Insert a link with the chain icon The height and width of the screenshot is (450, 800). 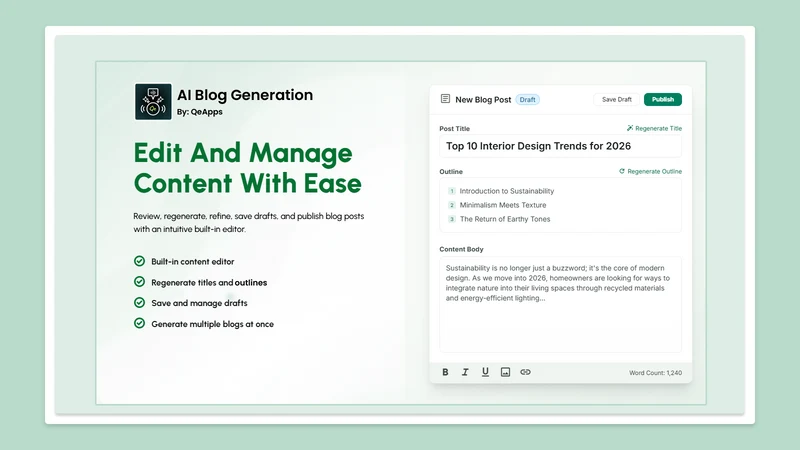(x=525, y=372)
